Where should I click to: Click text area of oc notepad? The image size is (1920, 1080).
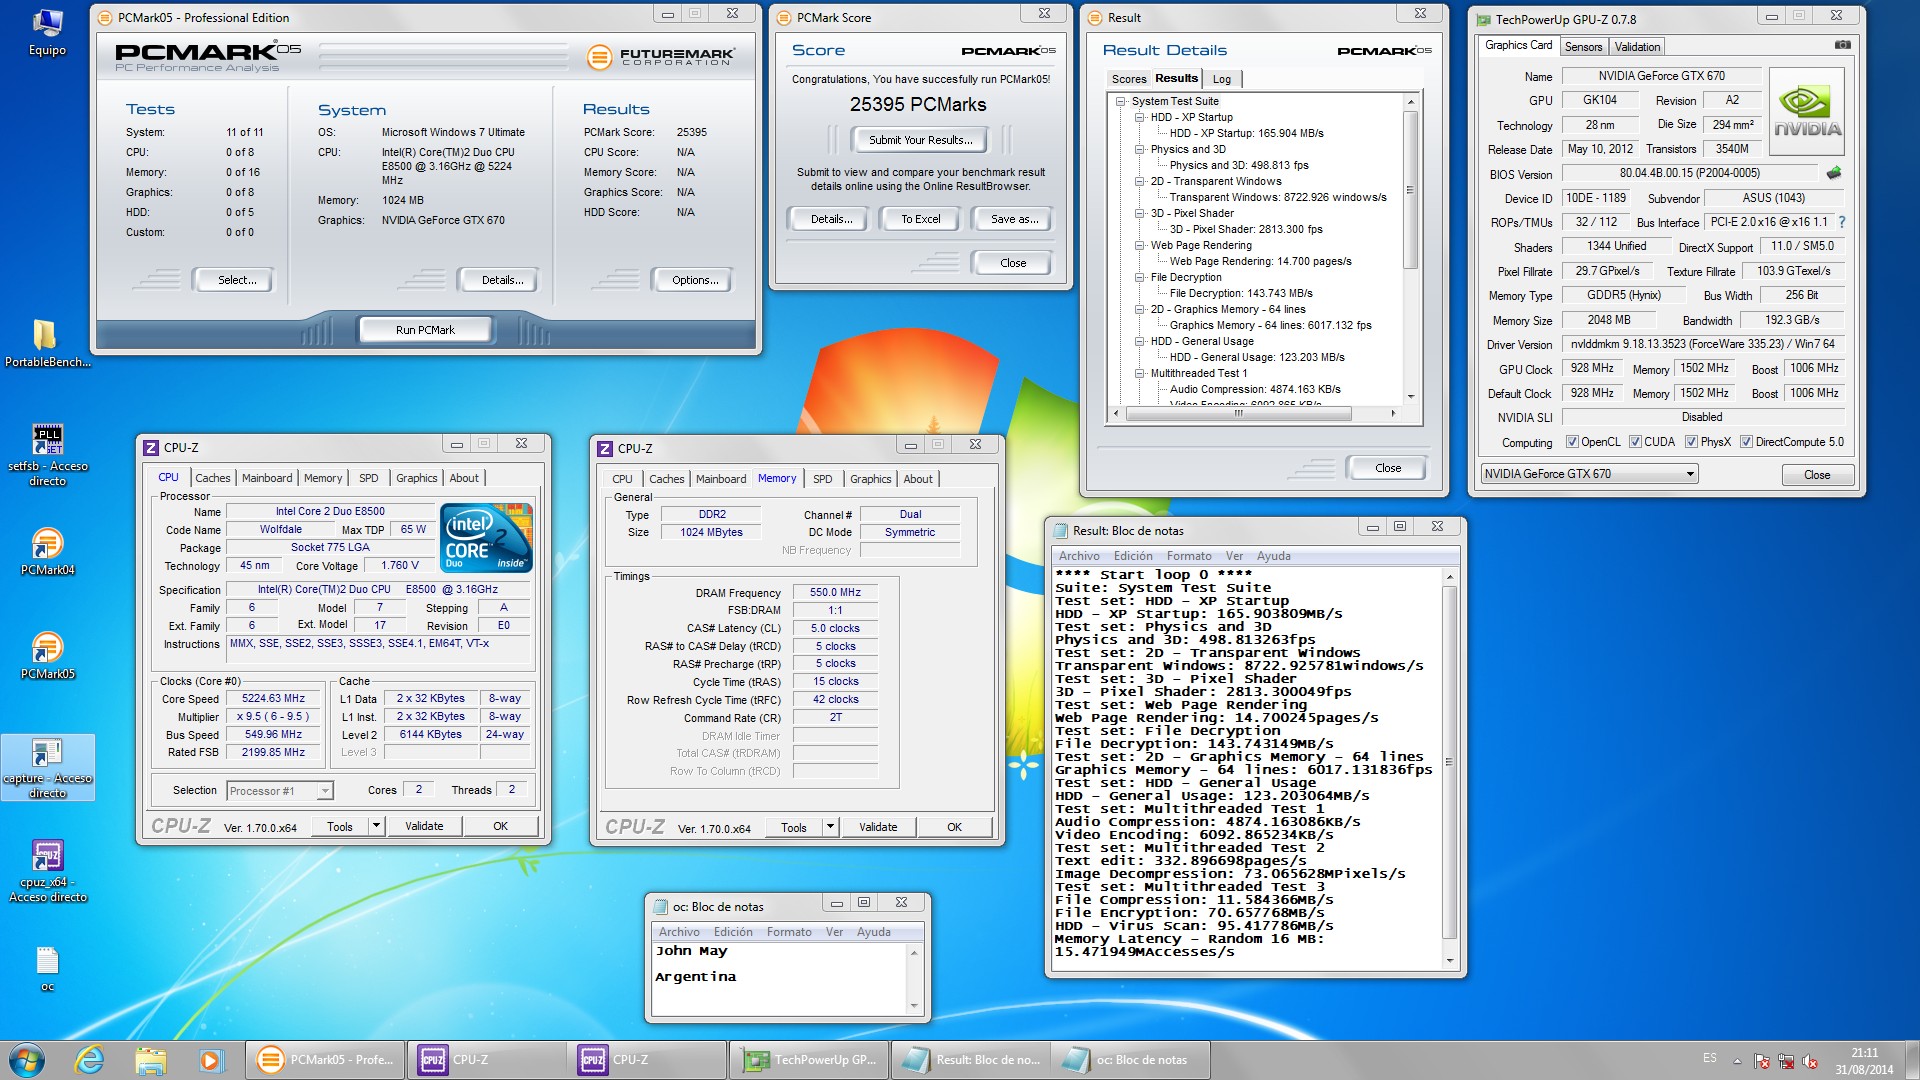tap(780, 977)
